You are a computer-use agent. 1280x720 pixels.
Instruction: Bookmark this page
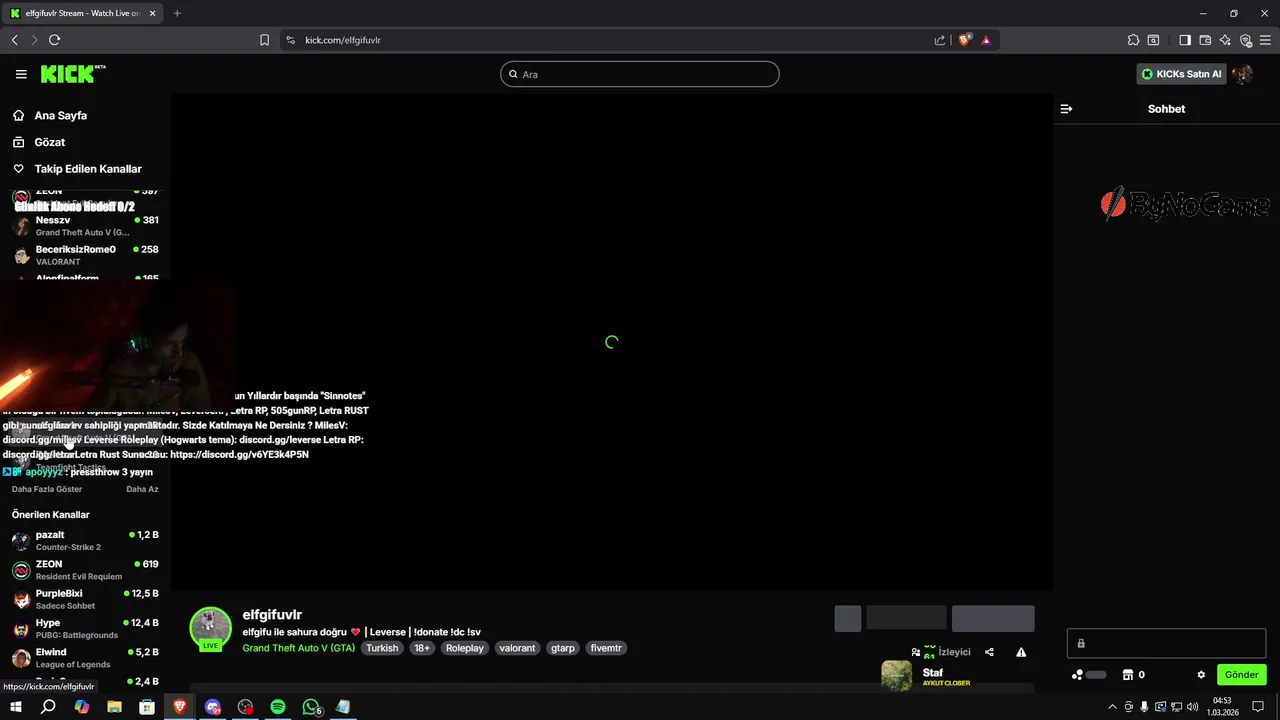click(x=264, y=40)
